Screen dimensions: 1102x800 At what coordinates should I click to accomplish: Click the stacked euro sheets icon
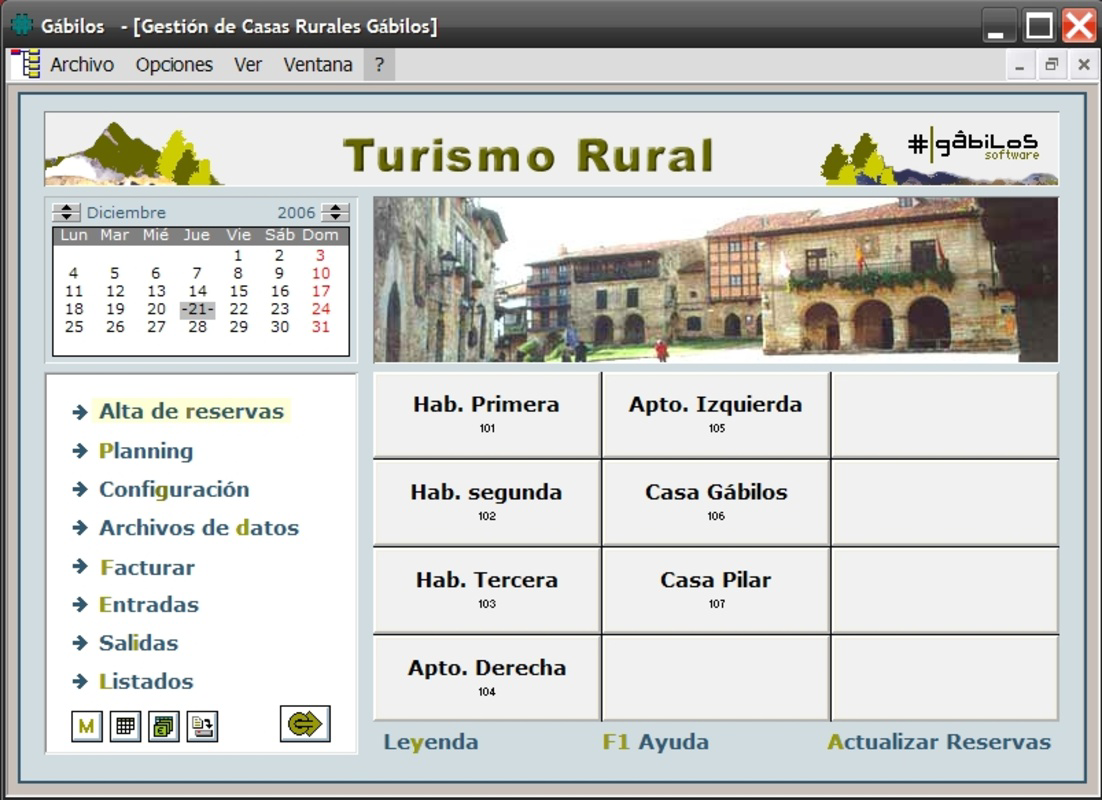coord(163,726)
